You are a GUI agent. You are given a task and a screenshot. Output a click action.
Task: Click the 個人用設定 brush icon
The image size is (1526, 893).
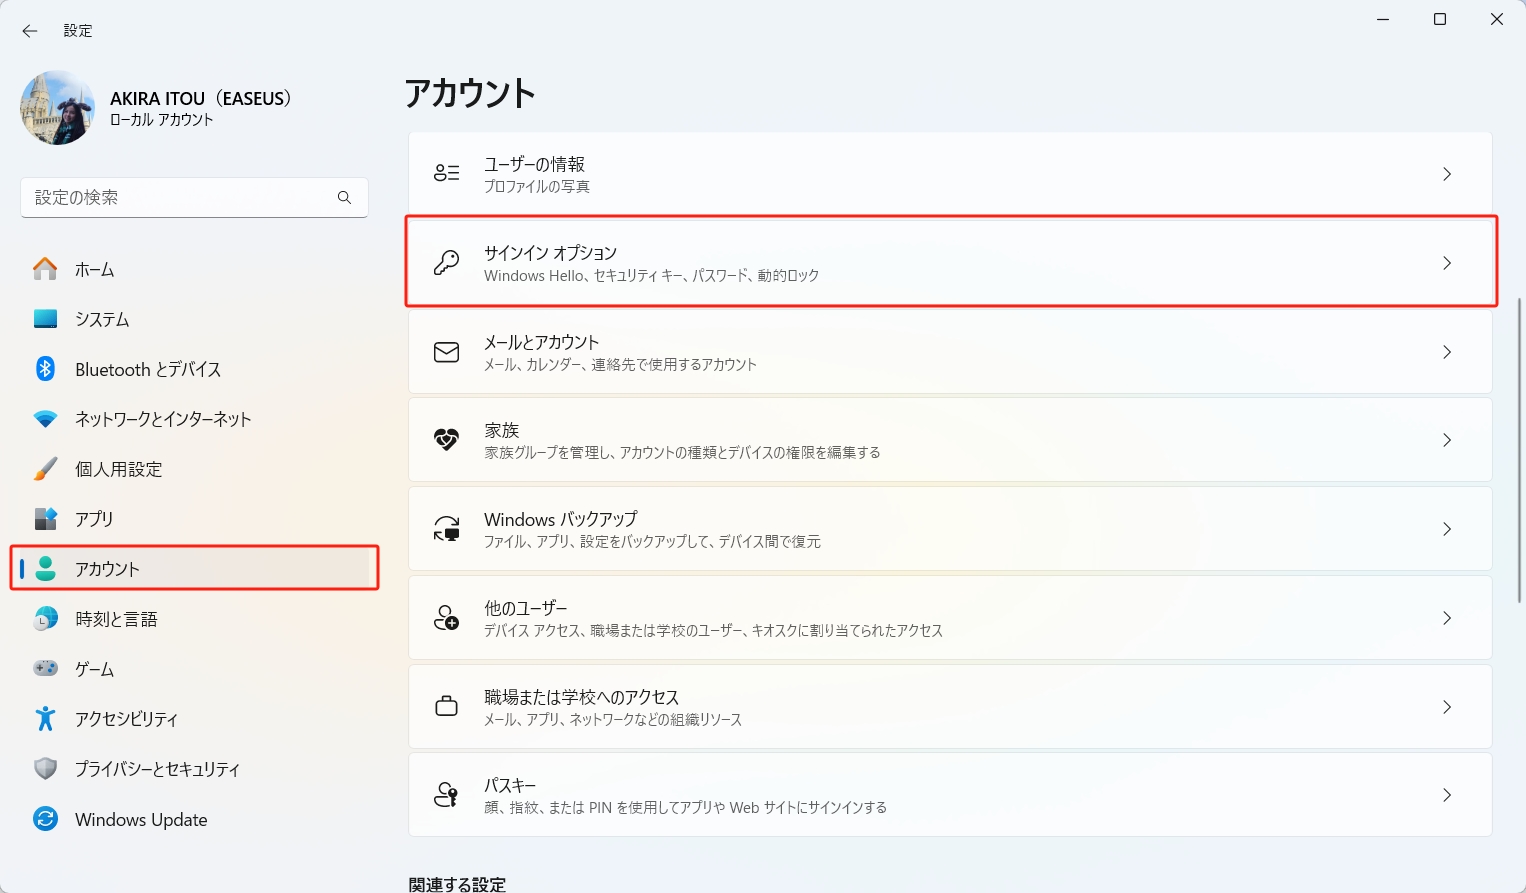(x=45, y=468)
